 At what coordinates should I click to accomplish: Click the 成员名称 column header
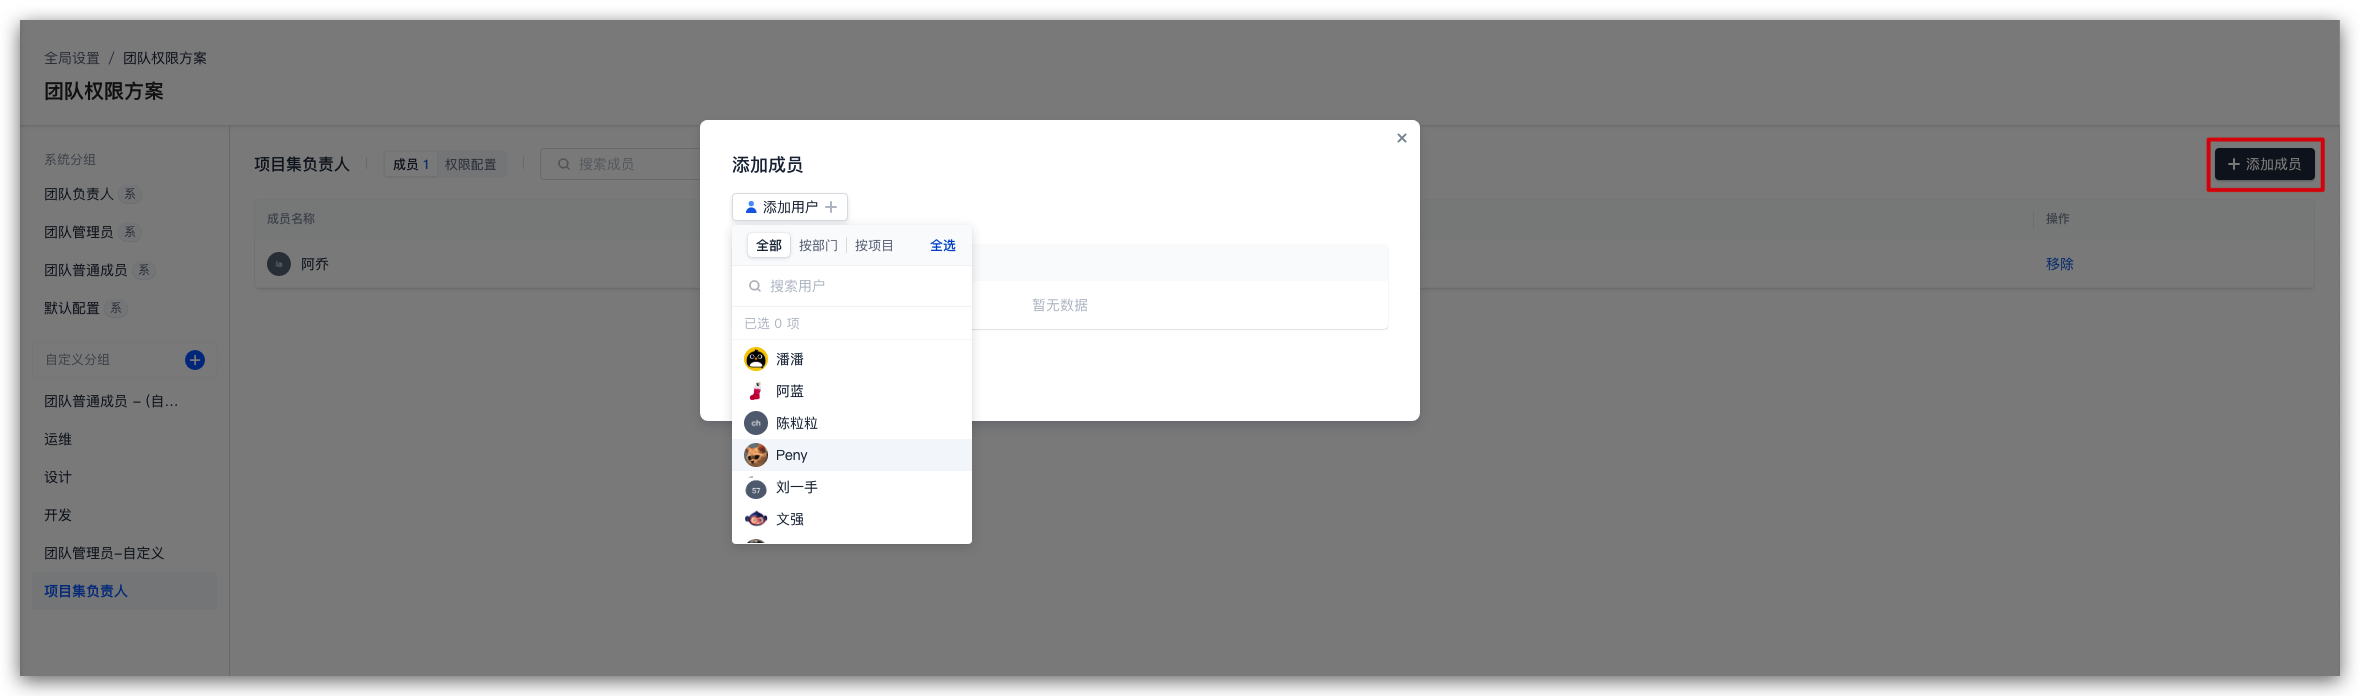coord(291,218)
